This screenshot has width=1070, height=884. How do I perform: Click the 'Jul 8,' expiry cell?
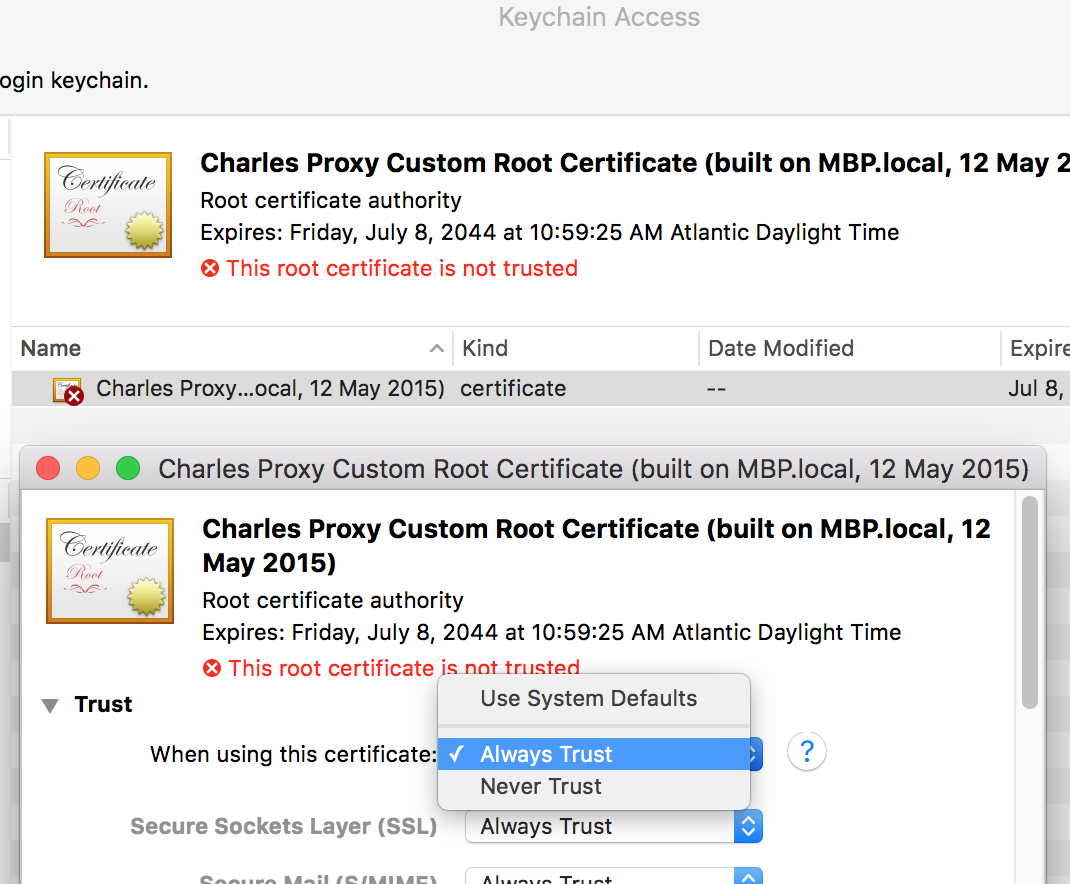pyautogui.click(x=1036, y=388)
